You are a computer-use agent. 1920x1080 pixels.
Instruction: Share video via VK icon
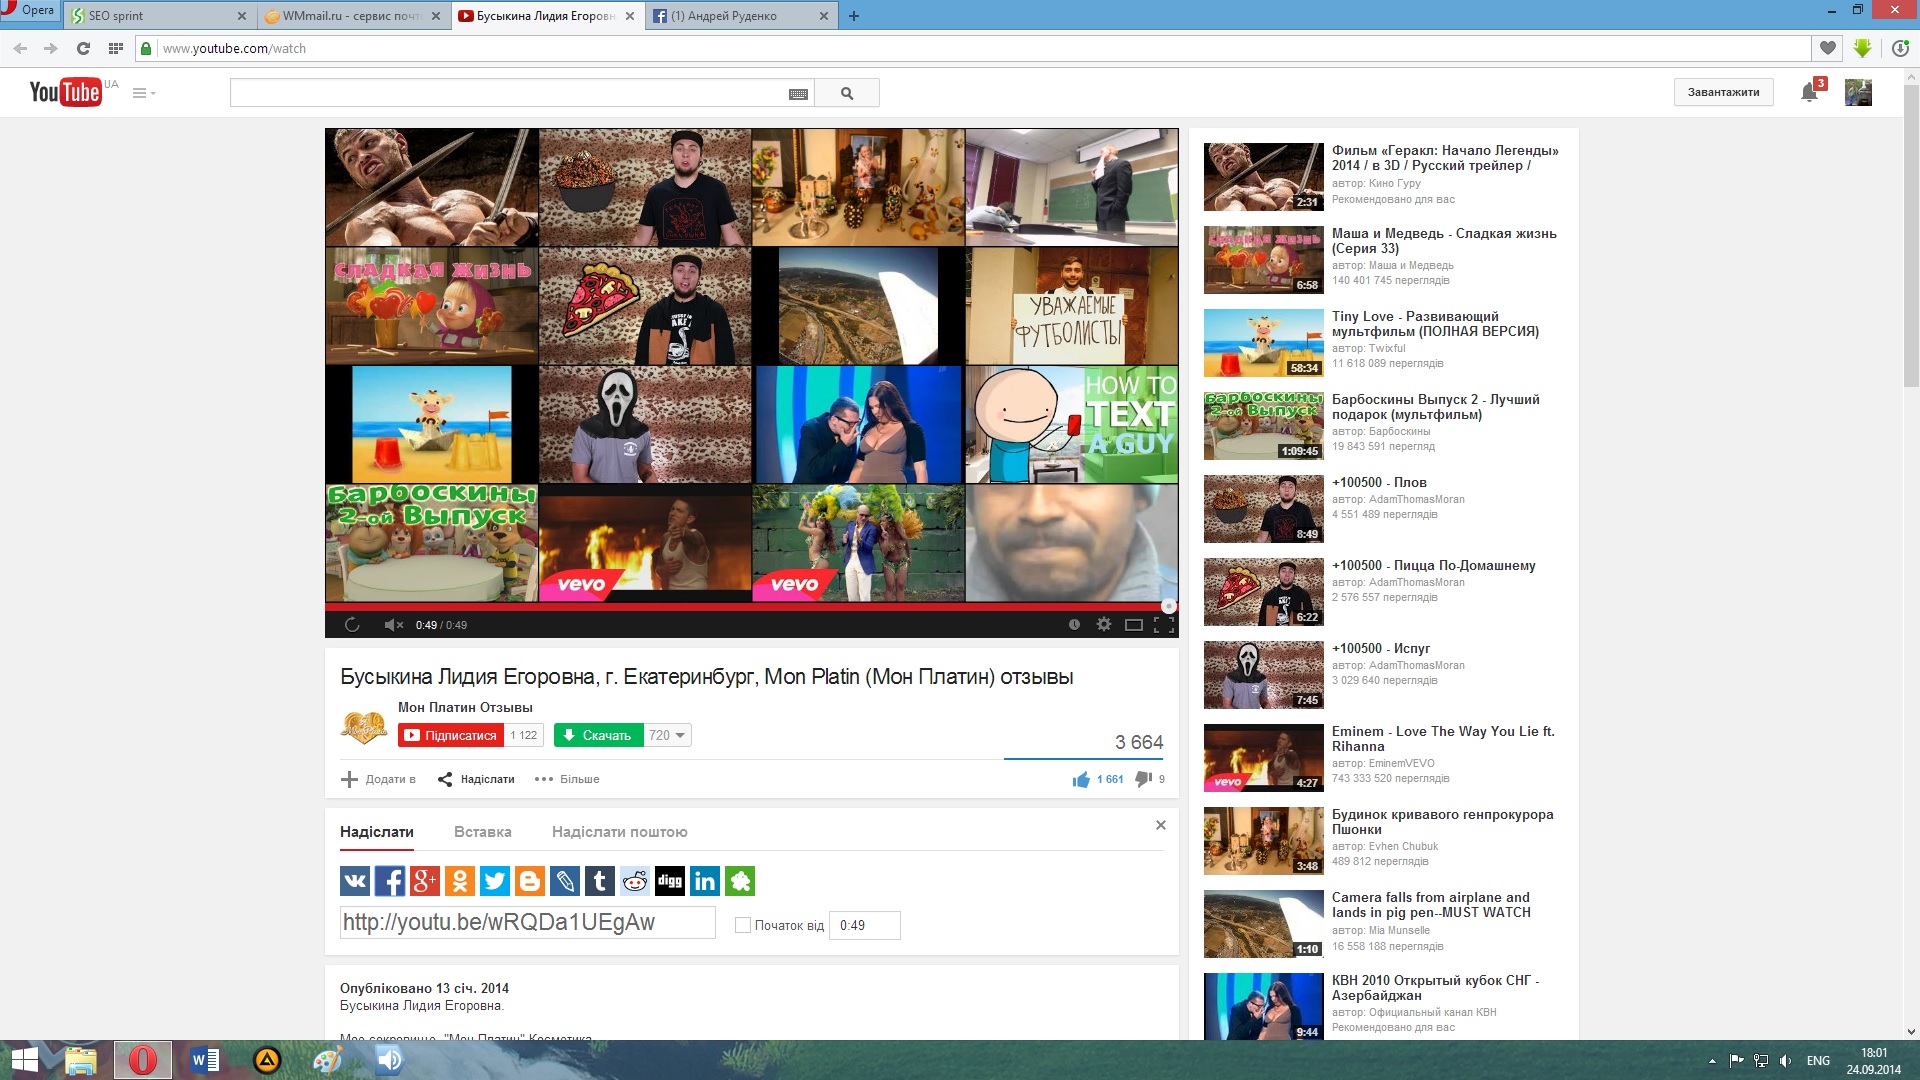(355, 881)
